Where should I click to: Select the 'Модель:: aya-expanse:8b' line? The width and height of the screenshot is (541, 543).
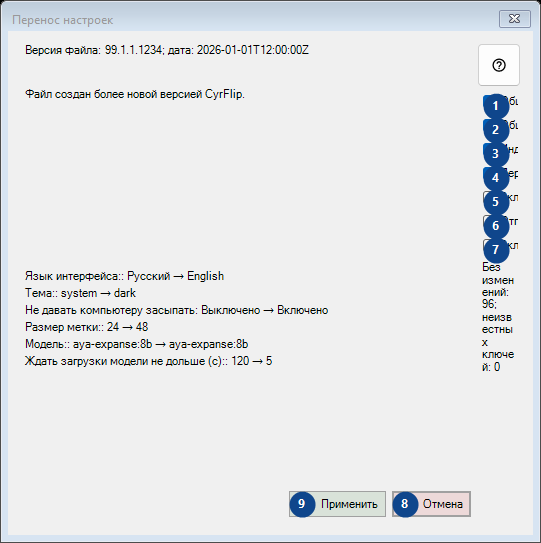tap(136, 344)
